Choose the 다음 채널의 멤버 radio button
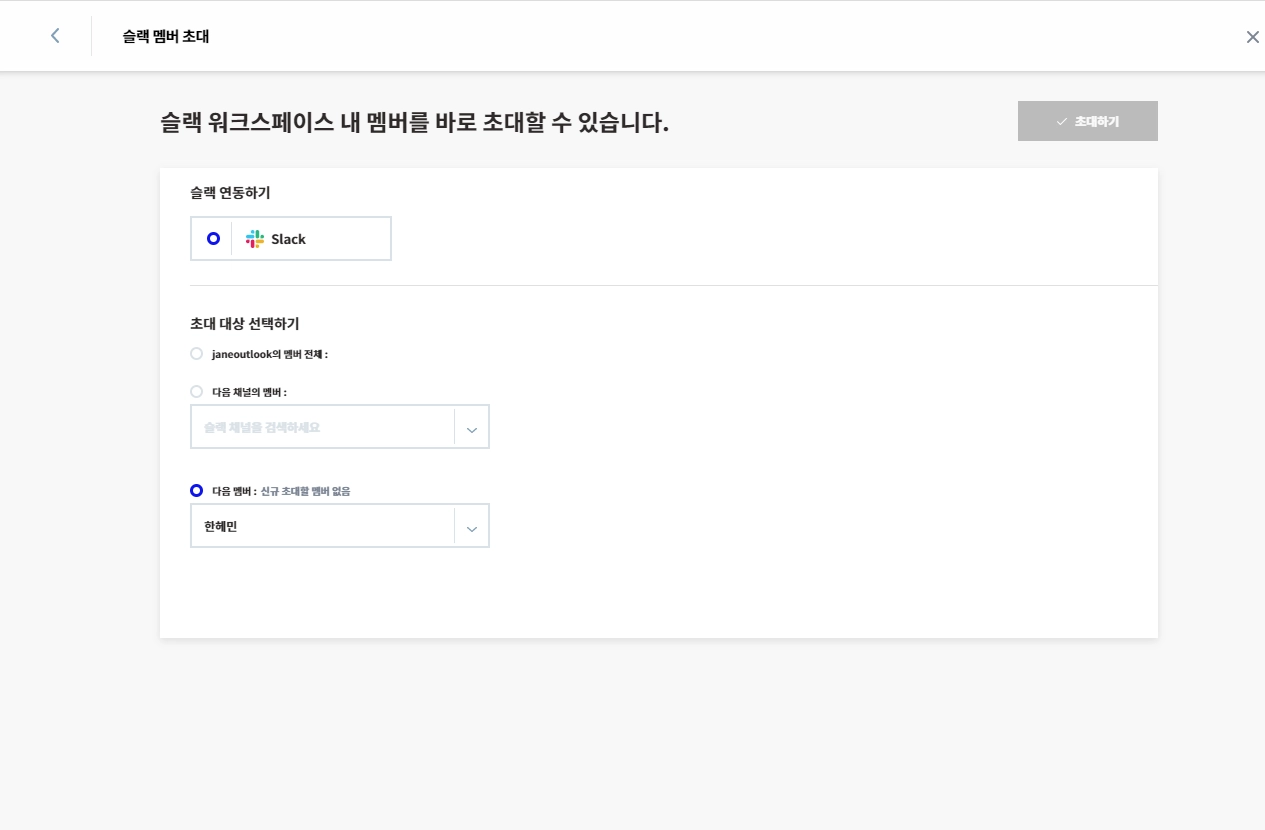The height and width of the screenshot is (830, 1265). tap(196, 391)
